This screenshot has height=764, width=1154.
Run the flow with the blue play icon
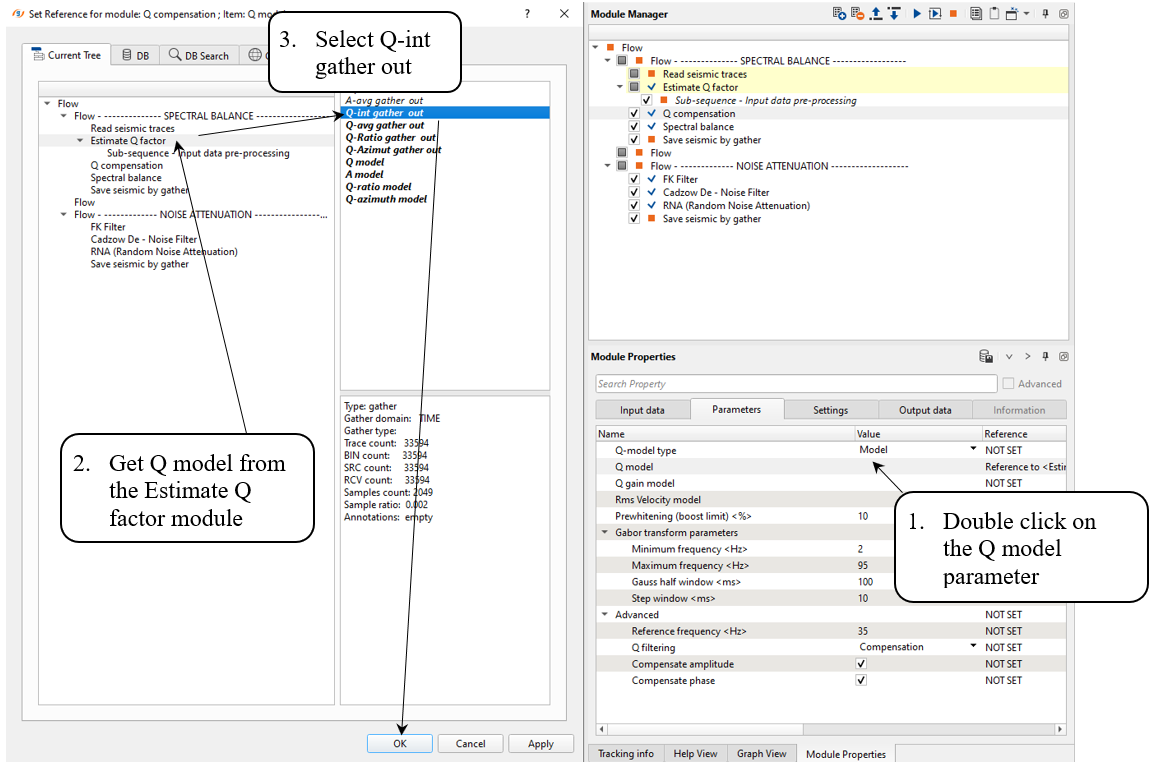pyautogui.click(x=917, y=14)
